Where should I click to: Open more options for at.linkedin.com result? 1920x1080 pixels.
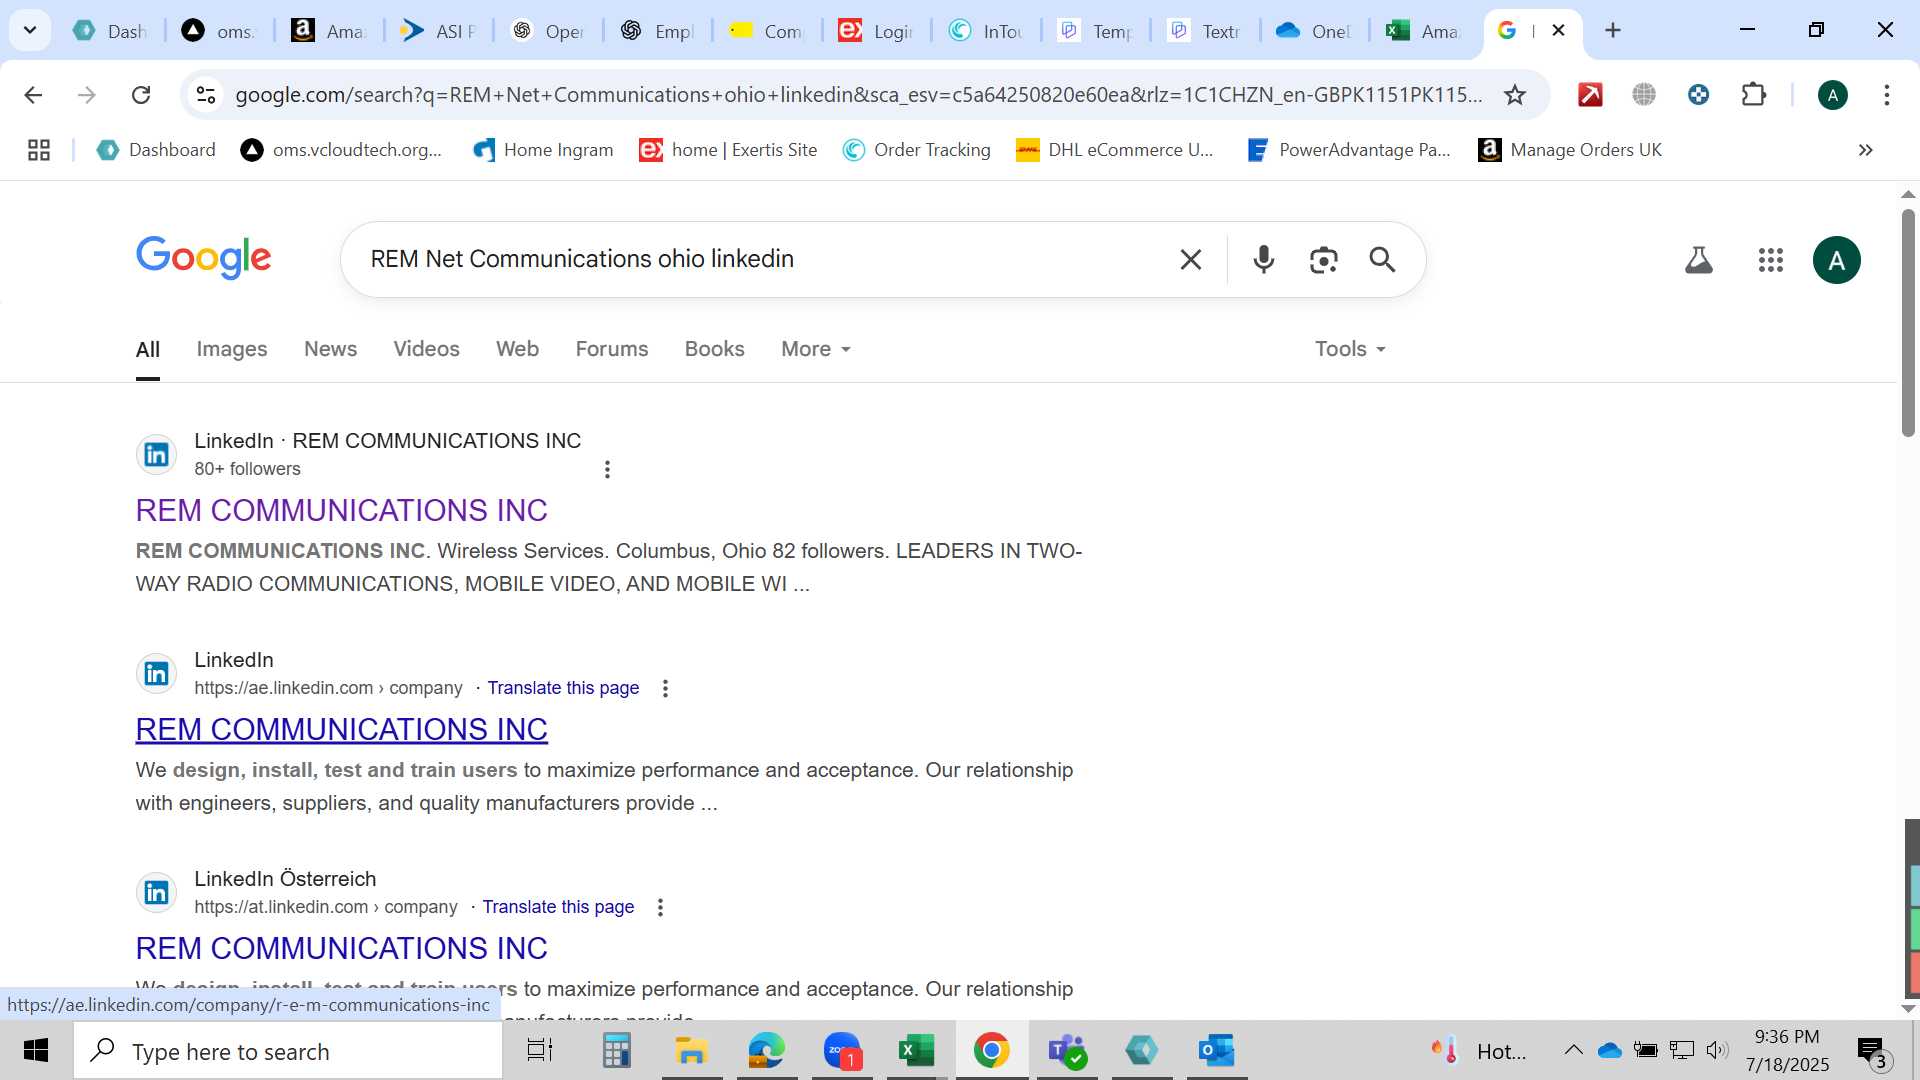(x=660, y=907)
